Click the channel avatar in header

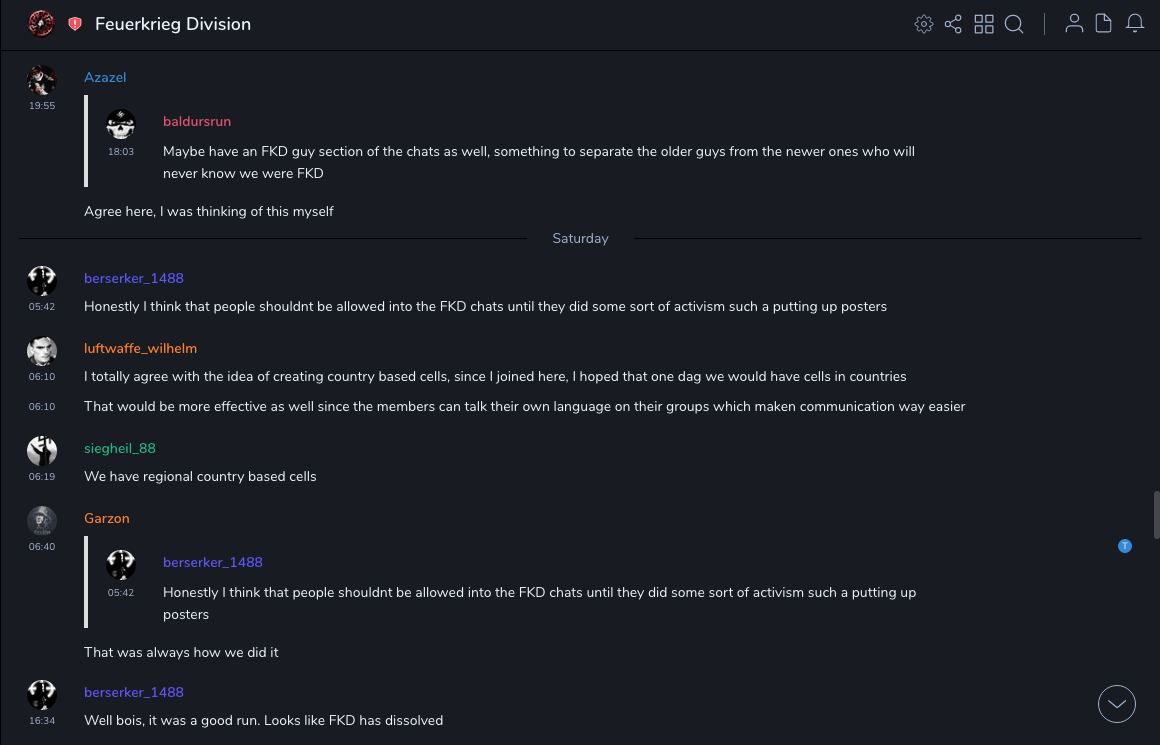coord(41,23)
